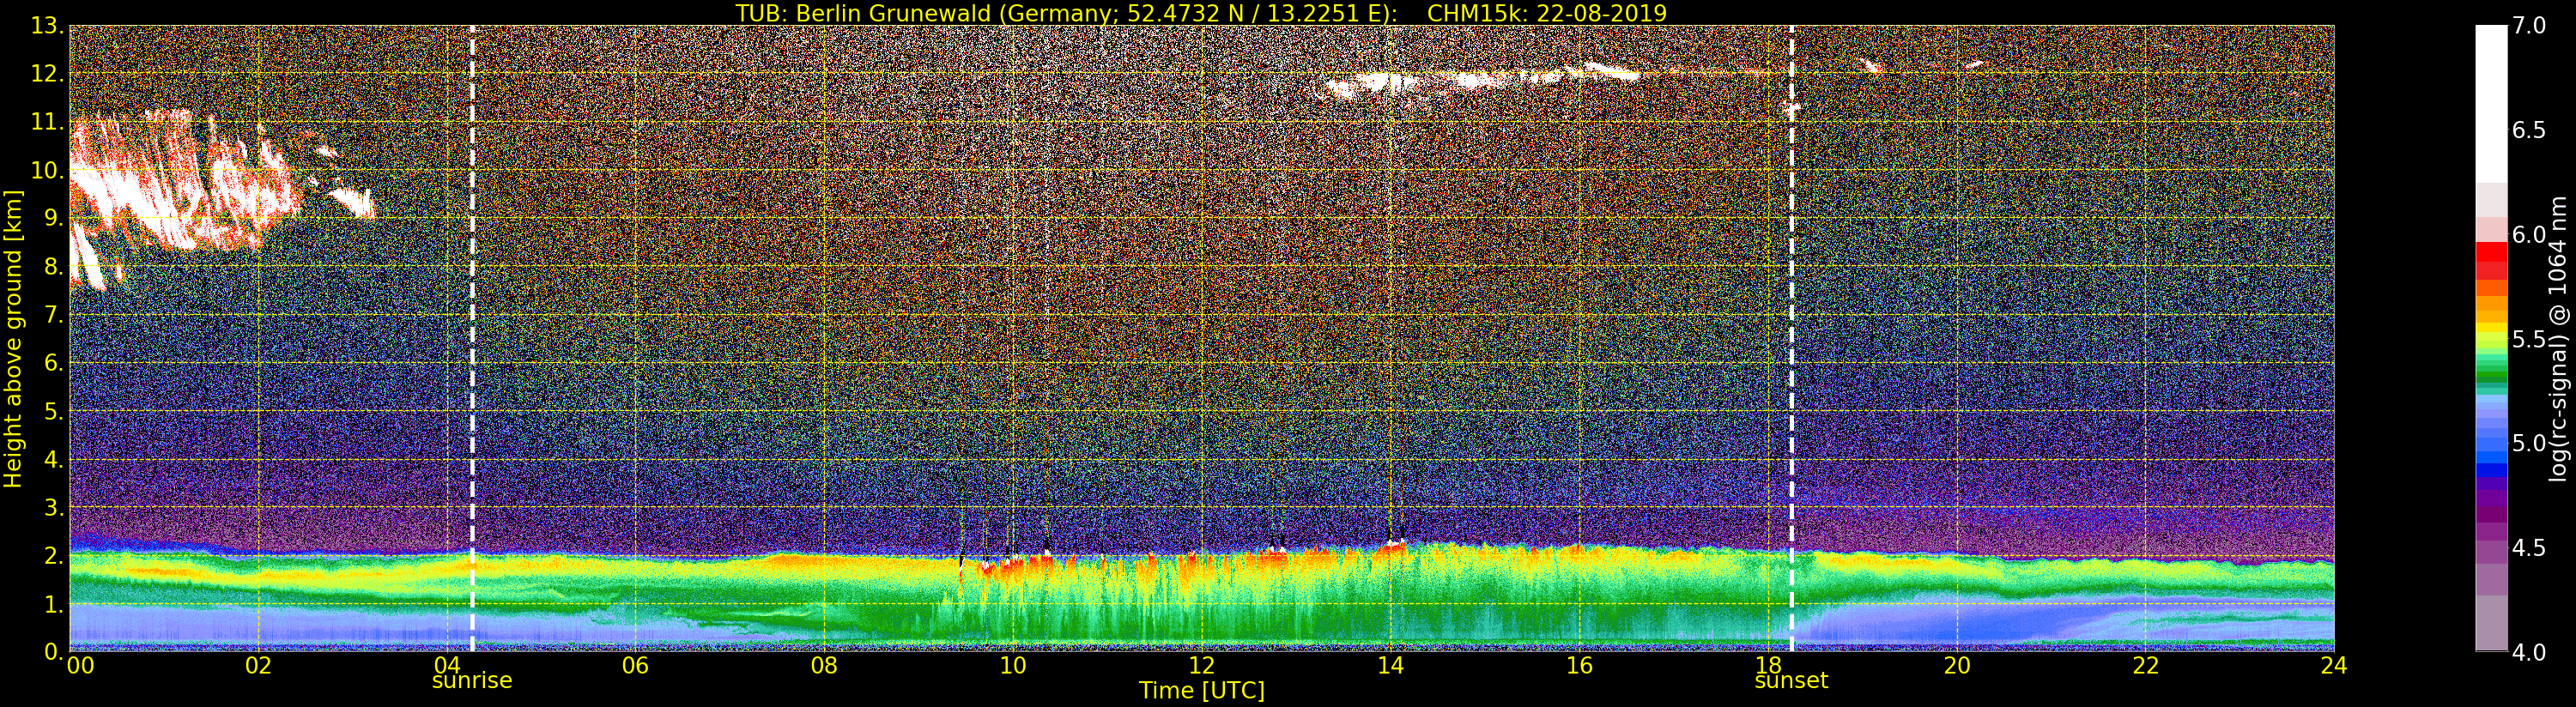Screen dimensions: 2576x707
Task: Click the "00" time axis tick label
Action: [80, 666]
